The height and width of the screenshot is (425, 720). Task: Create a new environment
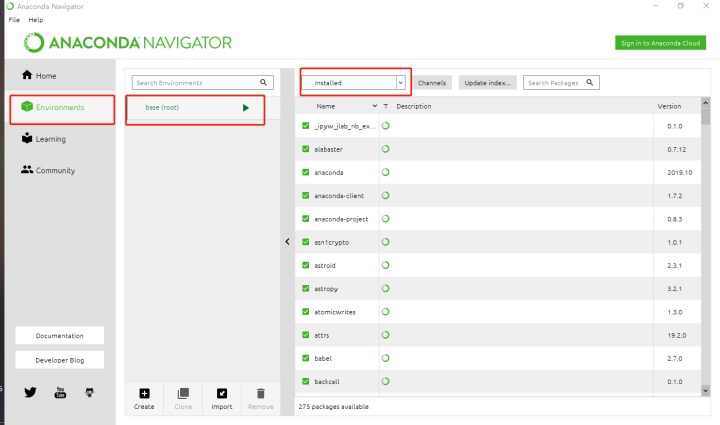pos(144,398)
